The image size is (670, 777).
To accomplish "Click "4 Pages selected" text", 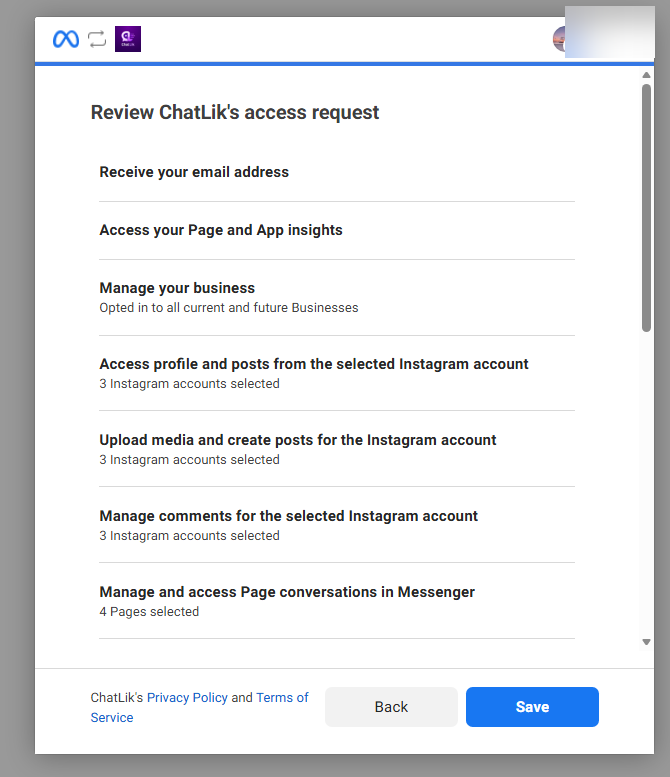I will click(149, 612).
